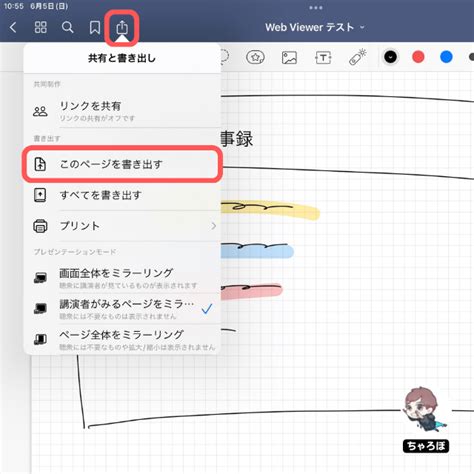Screen dimensions: 474x474
Task: Expand the プリント chevron arrow
Action: [213, 226]
